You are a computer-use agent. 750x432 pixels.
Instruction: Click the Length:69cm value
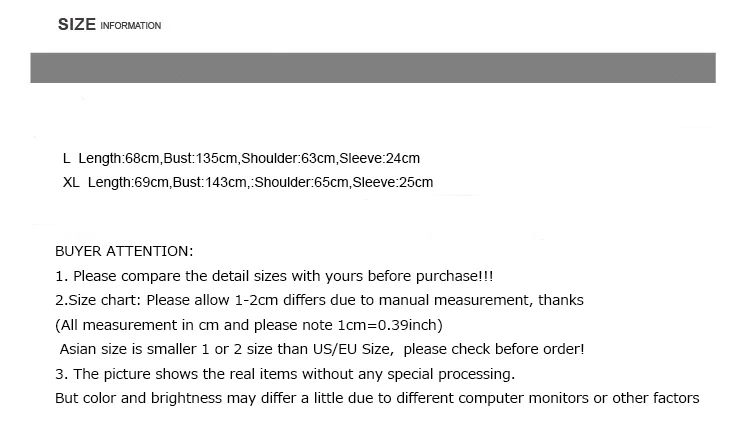tap(128, 182)
